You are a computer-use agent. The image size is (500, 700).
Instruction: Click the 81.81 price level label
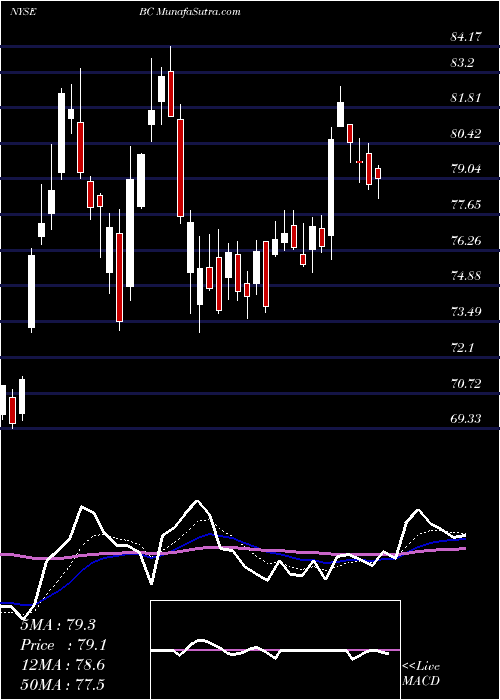466,98
